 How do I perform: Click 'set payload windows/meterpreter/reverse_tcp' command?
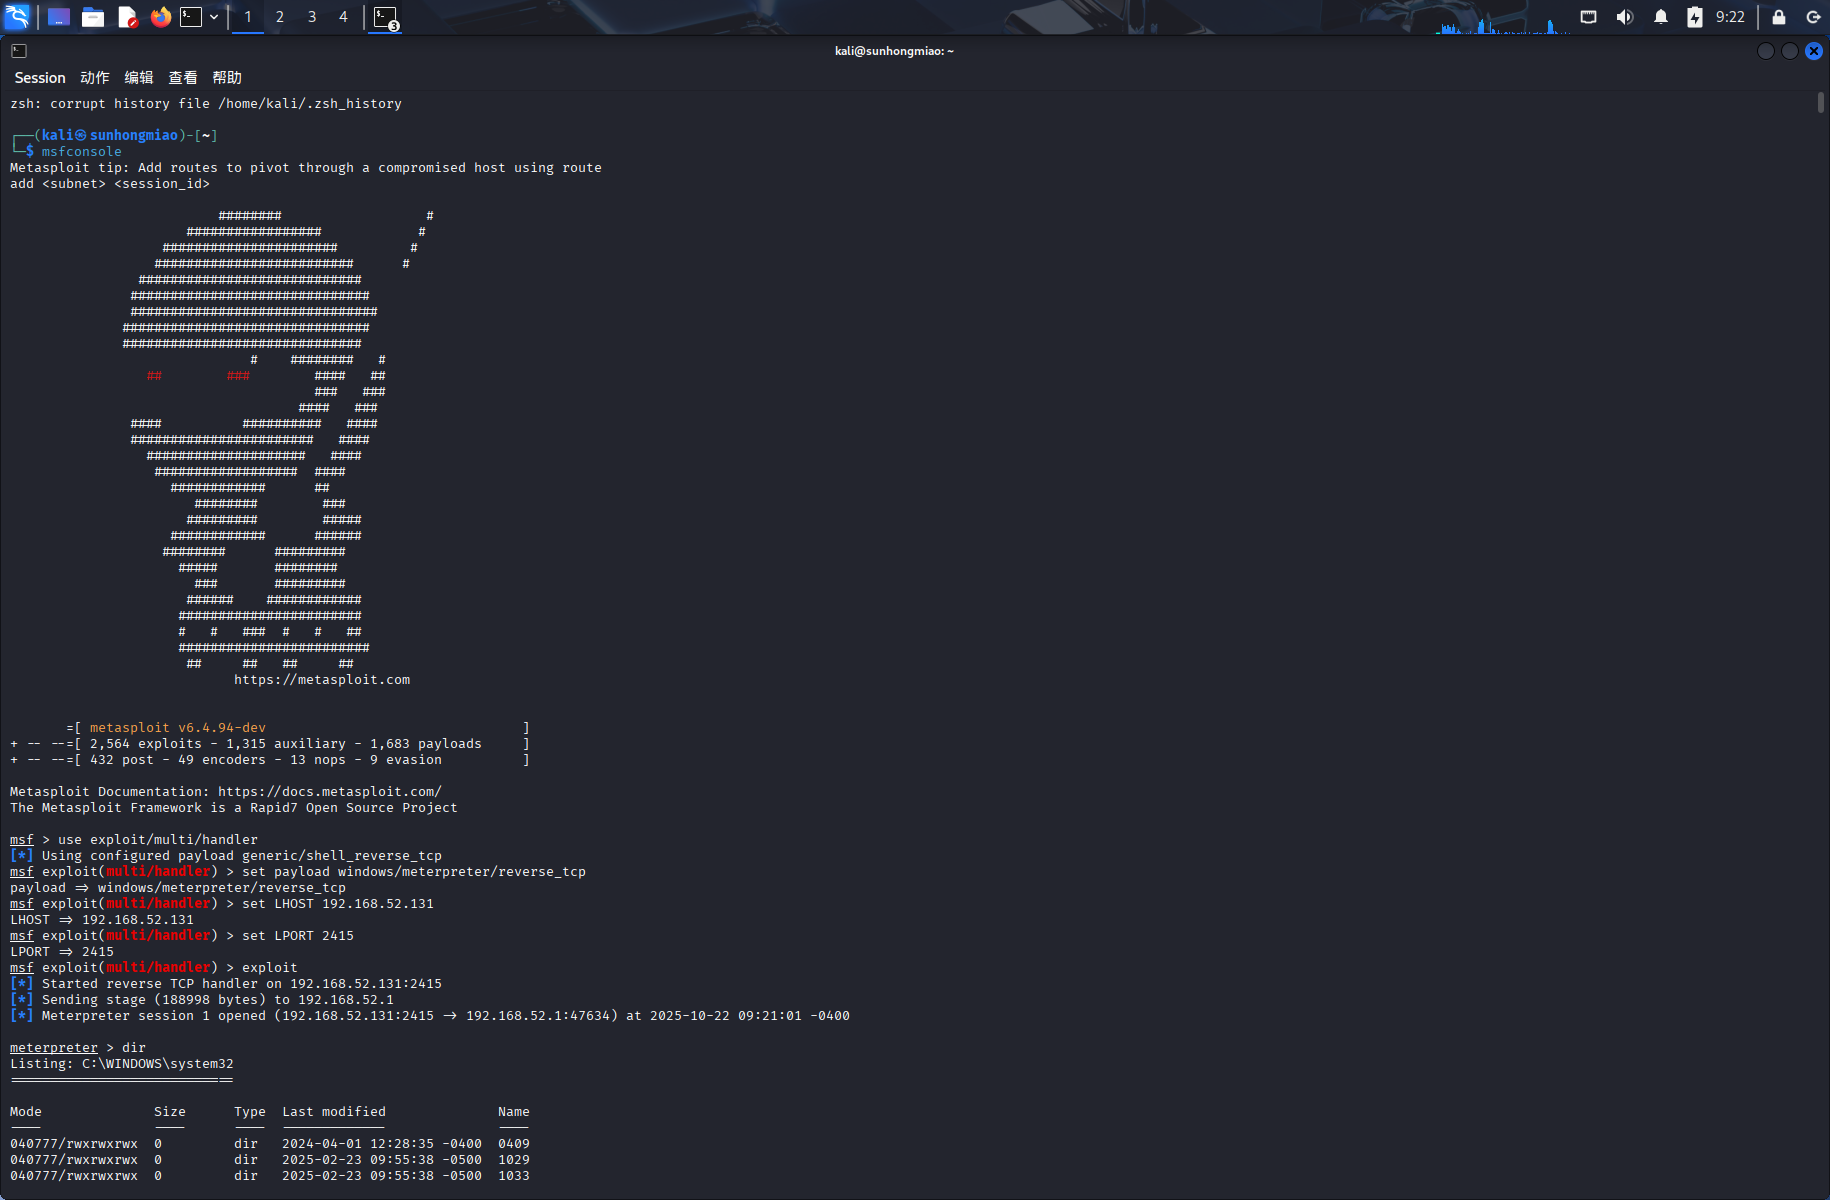coord(414,872)
